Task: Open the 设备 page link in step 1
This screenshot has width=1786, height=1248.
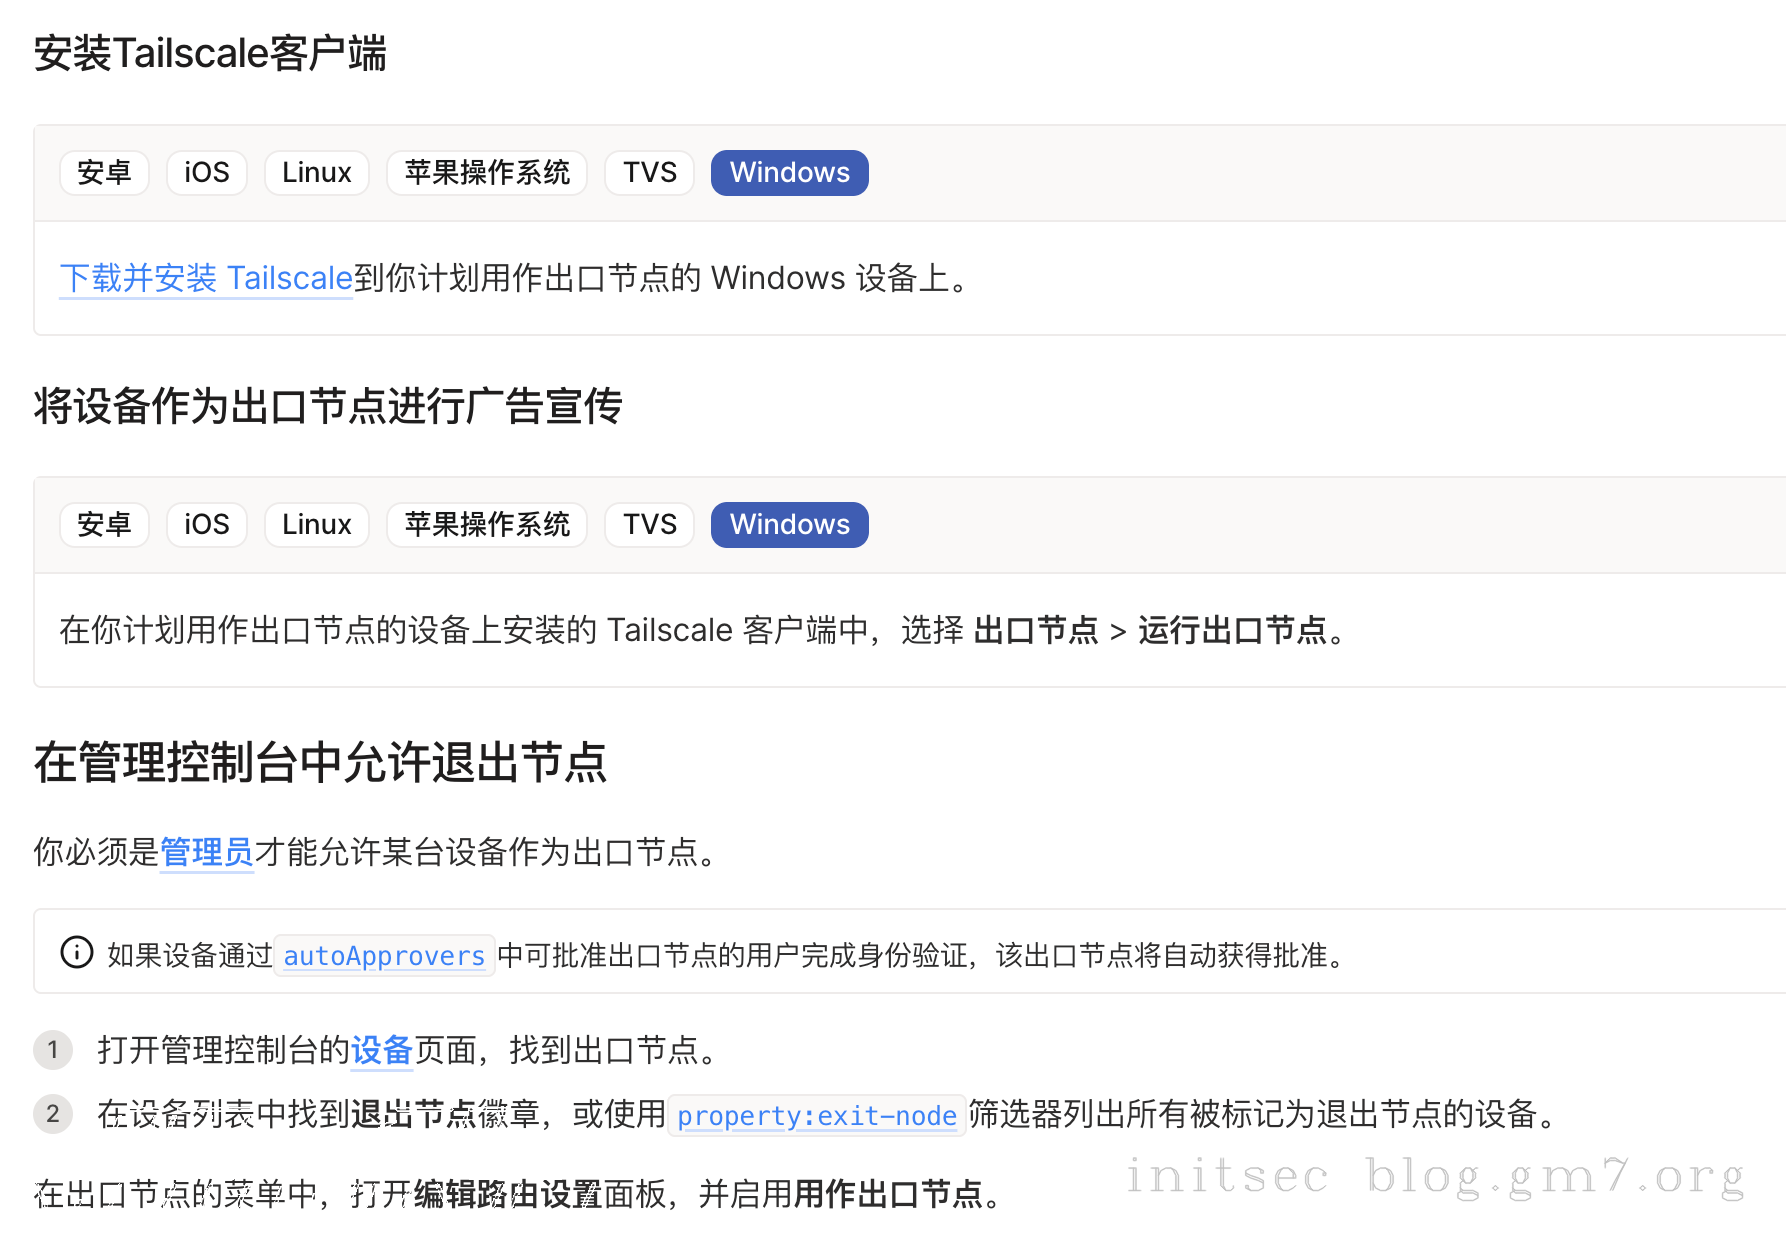Action: (381, 1050)
